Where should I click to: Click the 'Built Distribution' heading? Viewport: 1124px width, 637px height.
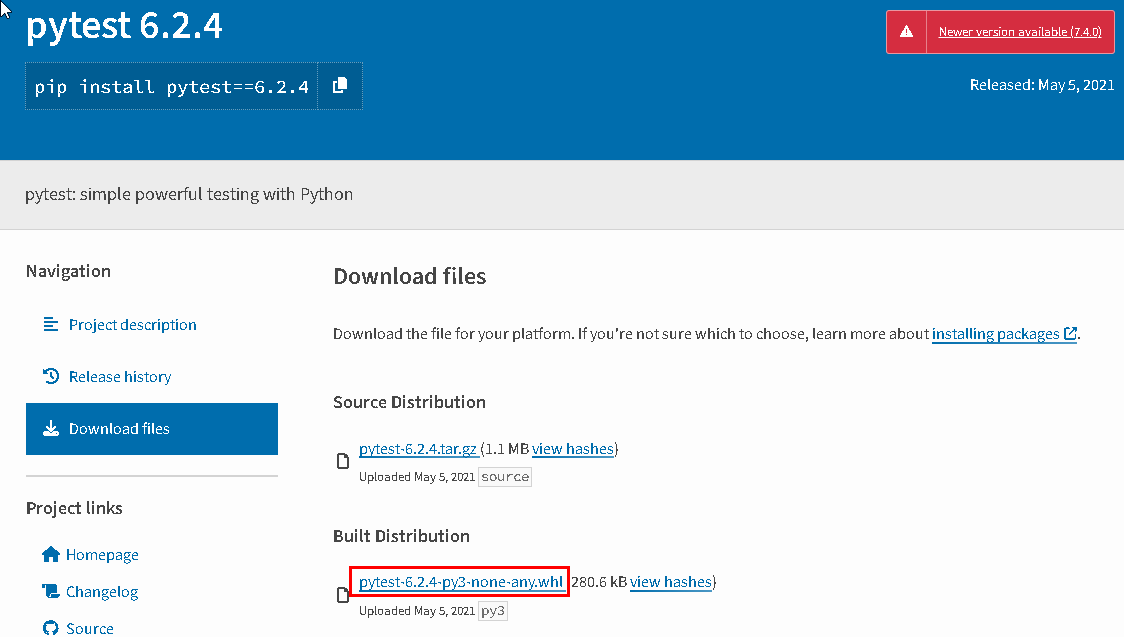click(401, 536)
